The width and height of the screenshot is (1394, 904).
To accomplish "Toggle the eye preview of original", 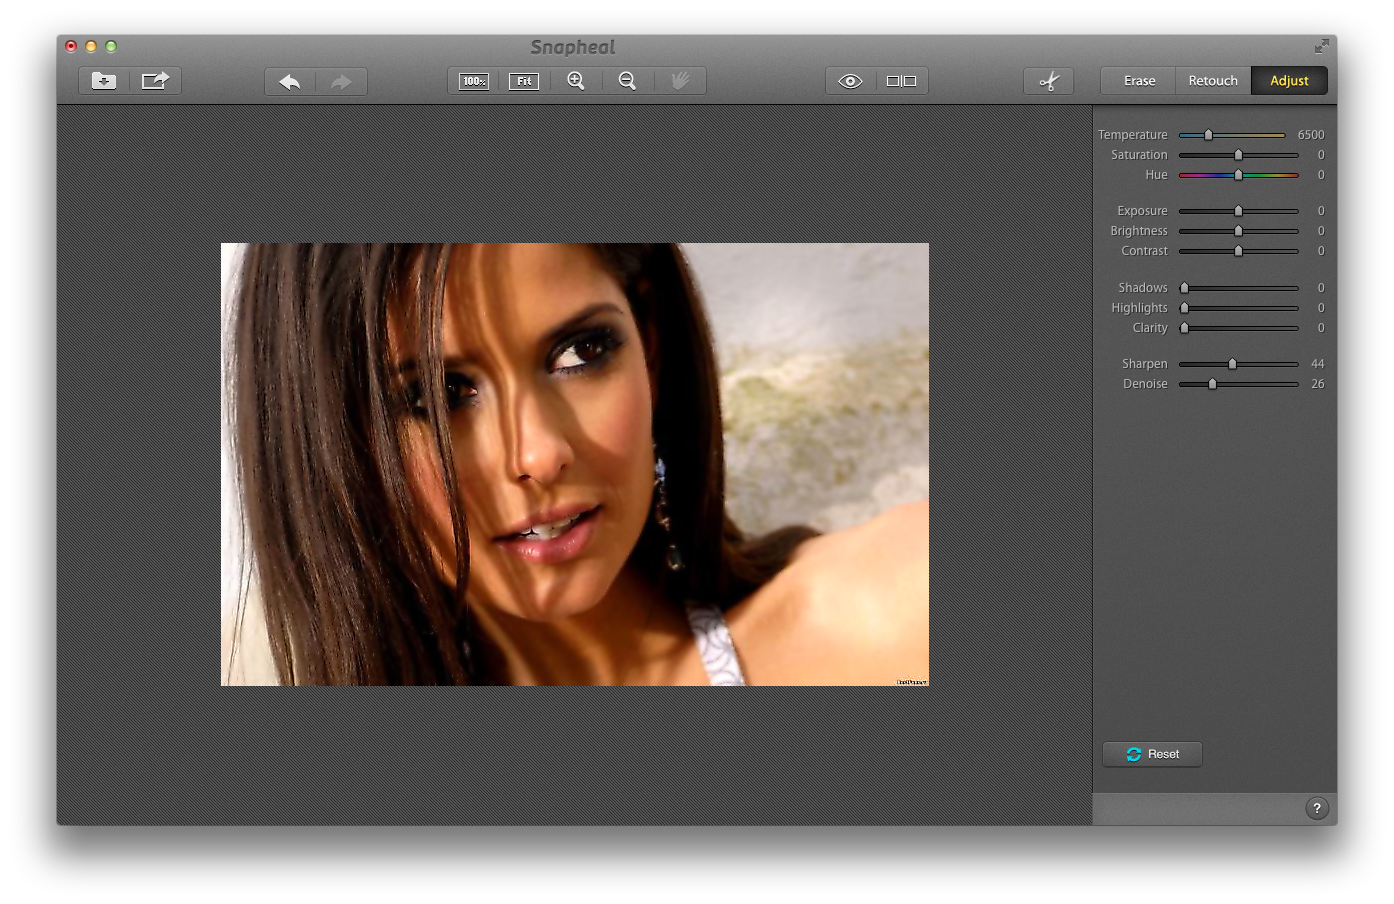I will 850,81.
